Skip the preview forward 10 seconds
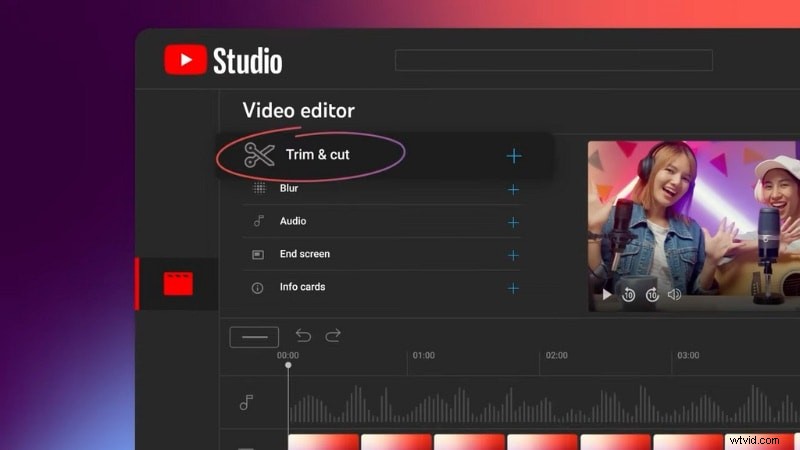 coord(652,294)
